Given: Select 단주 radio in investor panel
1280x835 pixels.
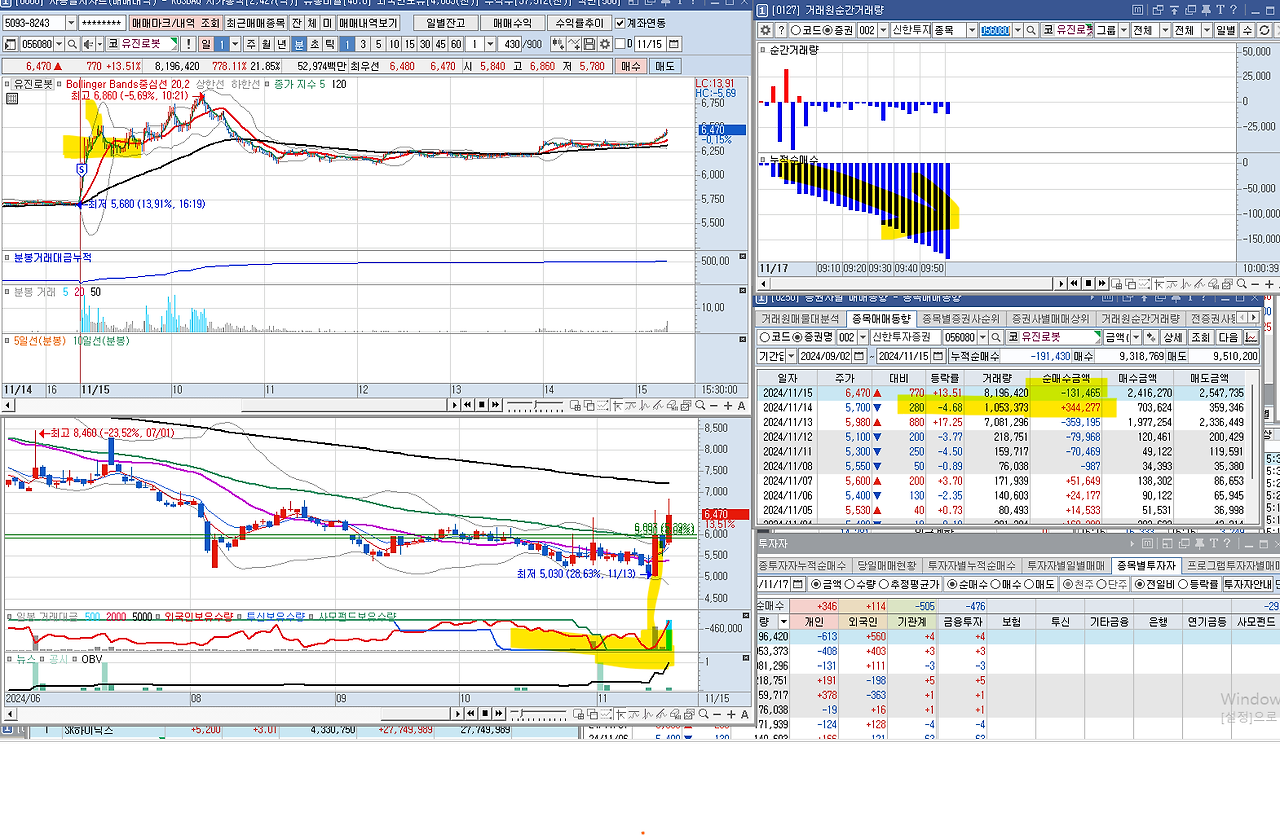Looking at the screenshot, I should click(x=1101, y=582).
